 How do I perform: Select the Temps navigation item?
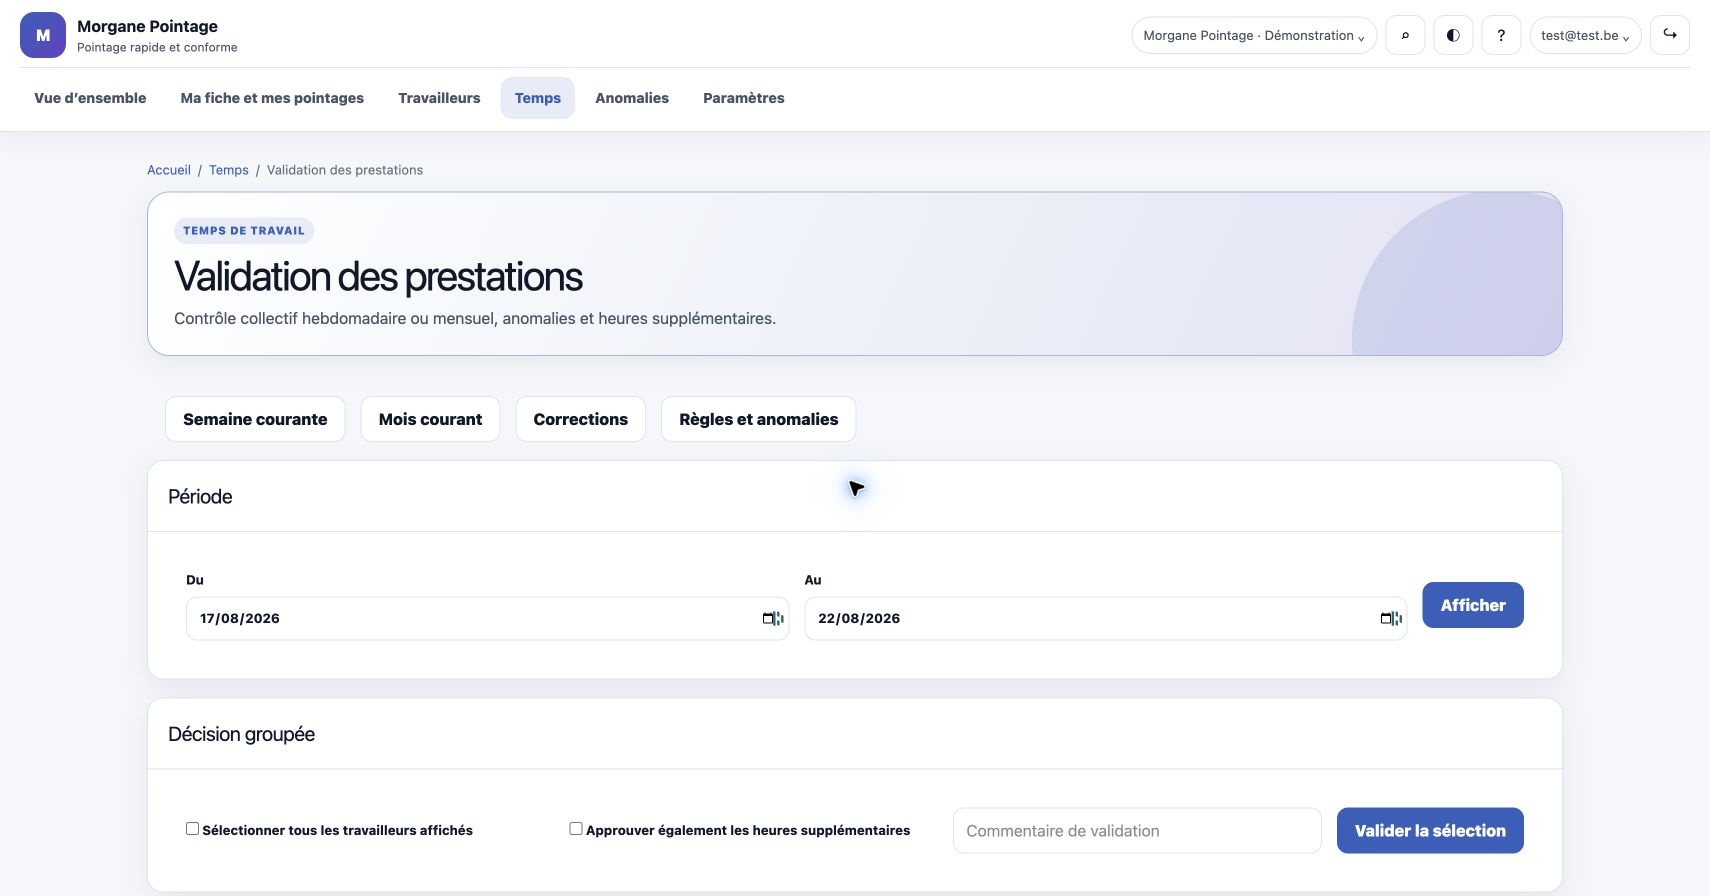(538, 98)
